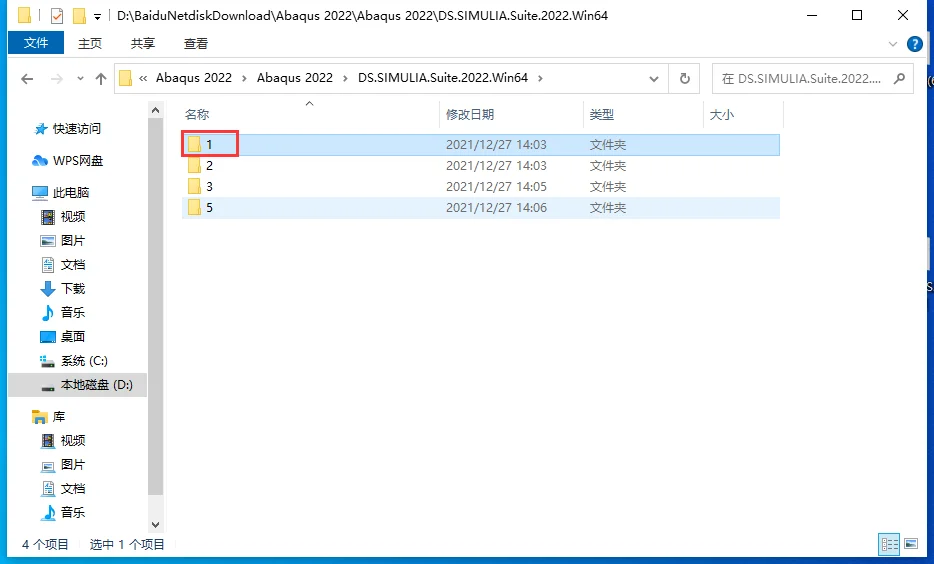Open 视频 under 库
Image resolution: width=934 pixels, height=564 pixels.
pos(73,441)
